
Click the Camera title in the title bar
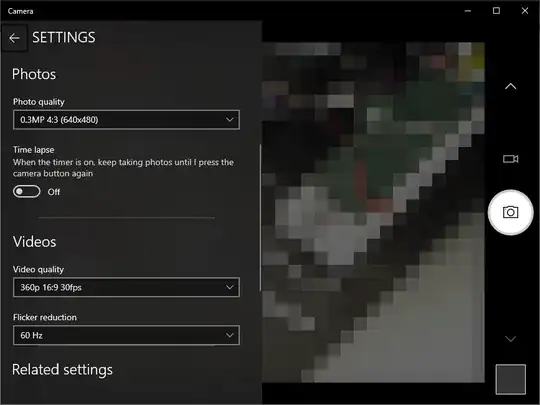coord(21,11)
